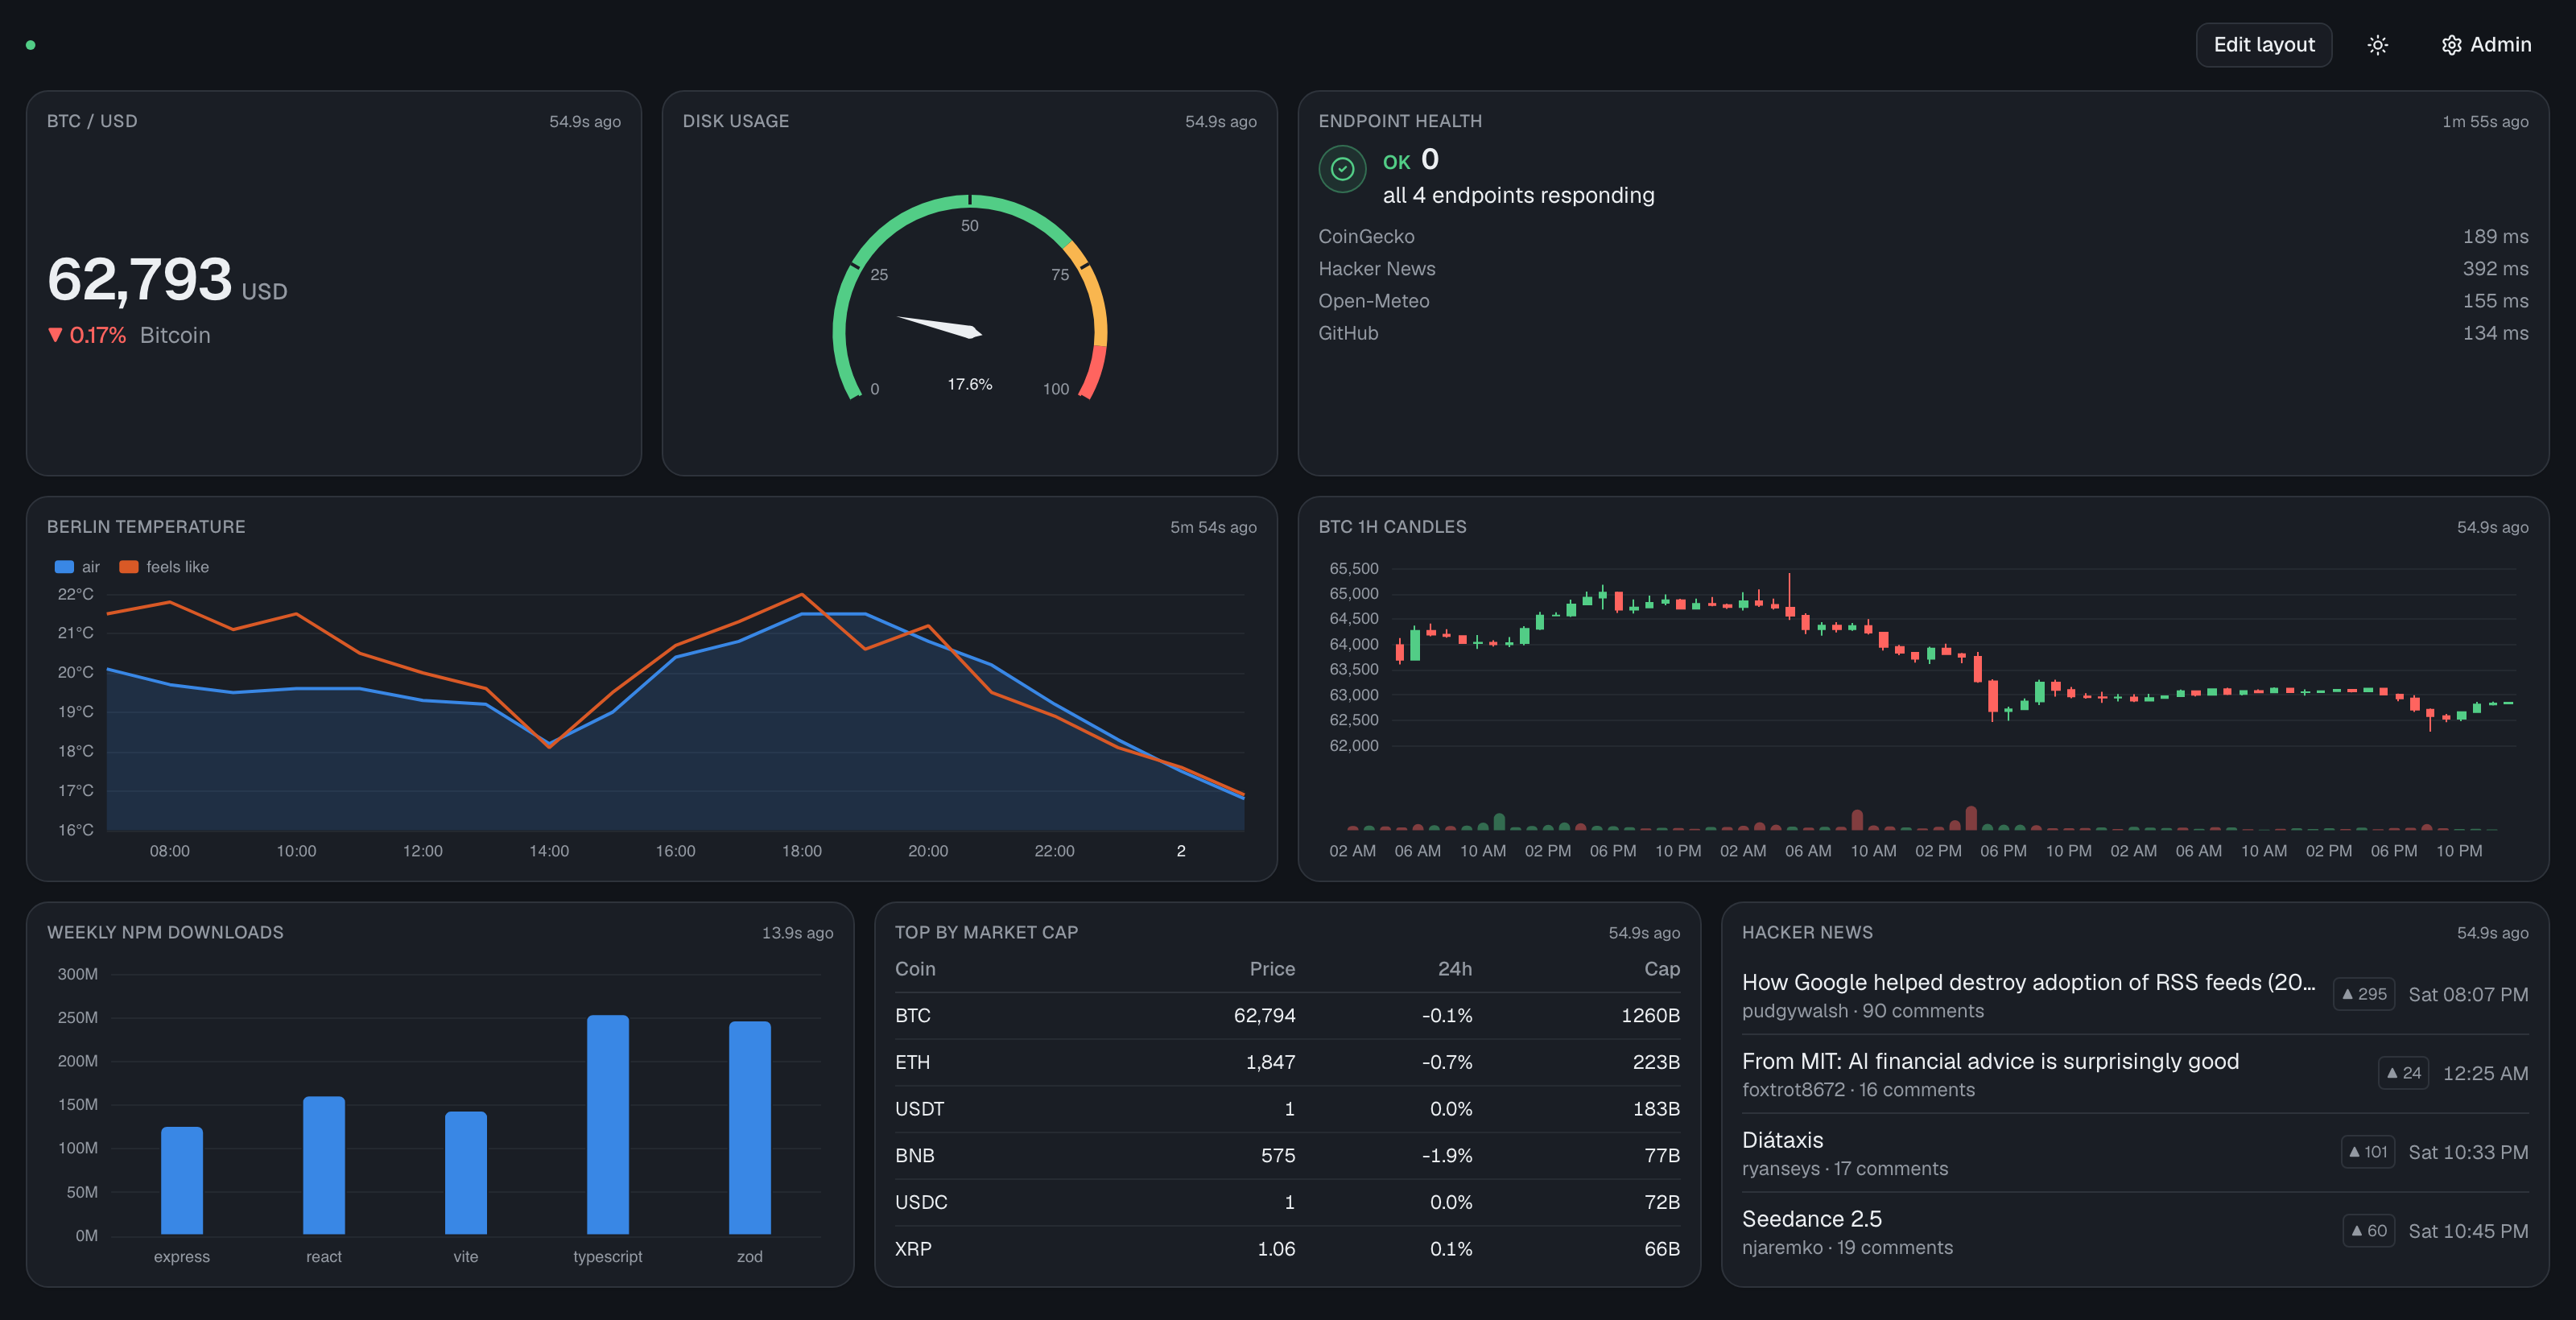Select the BTC row in market cap table

(x=1287, y=1016)
